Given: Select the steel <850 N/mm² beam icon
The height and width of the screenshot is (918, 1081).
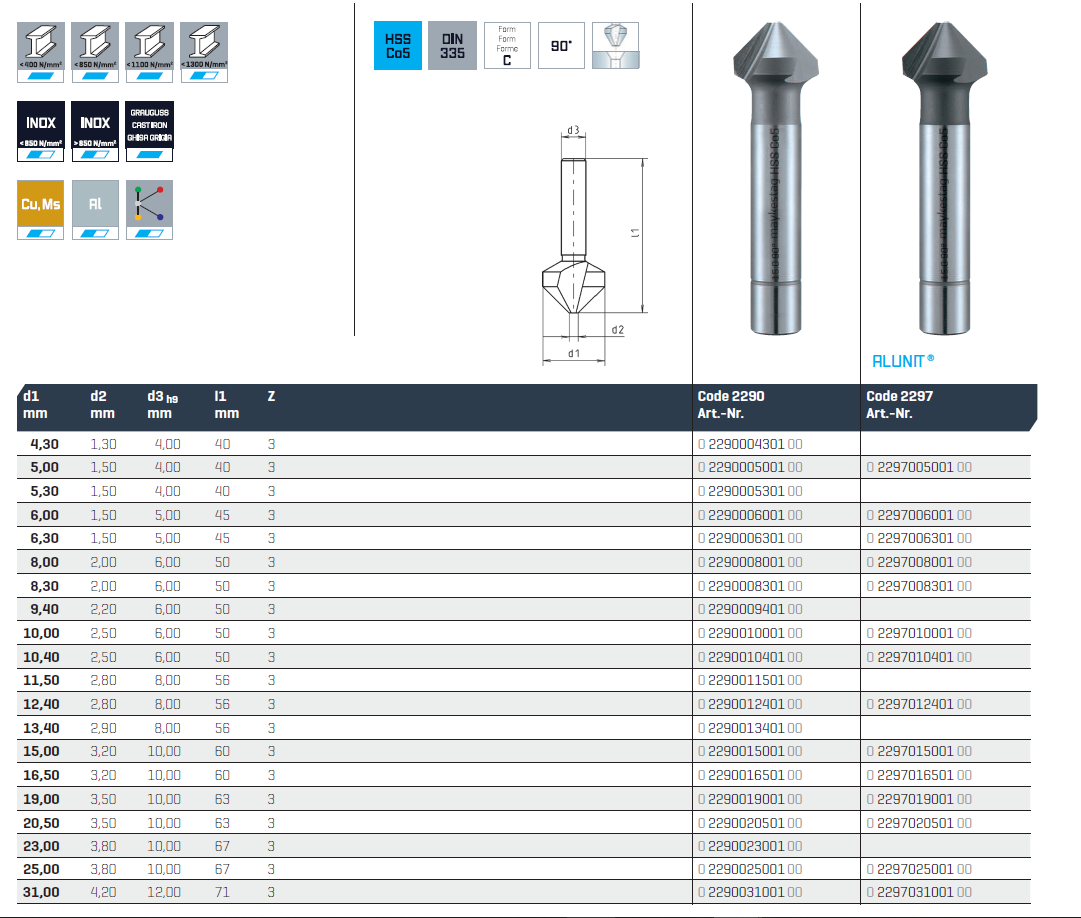Looking at the screenshot, I should pyautogui.click(x=95, y=51).
